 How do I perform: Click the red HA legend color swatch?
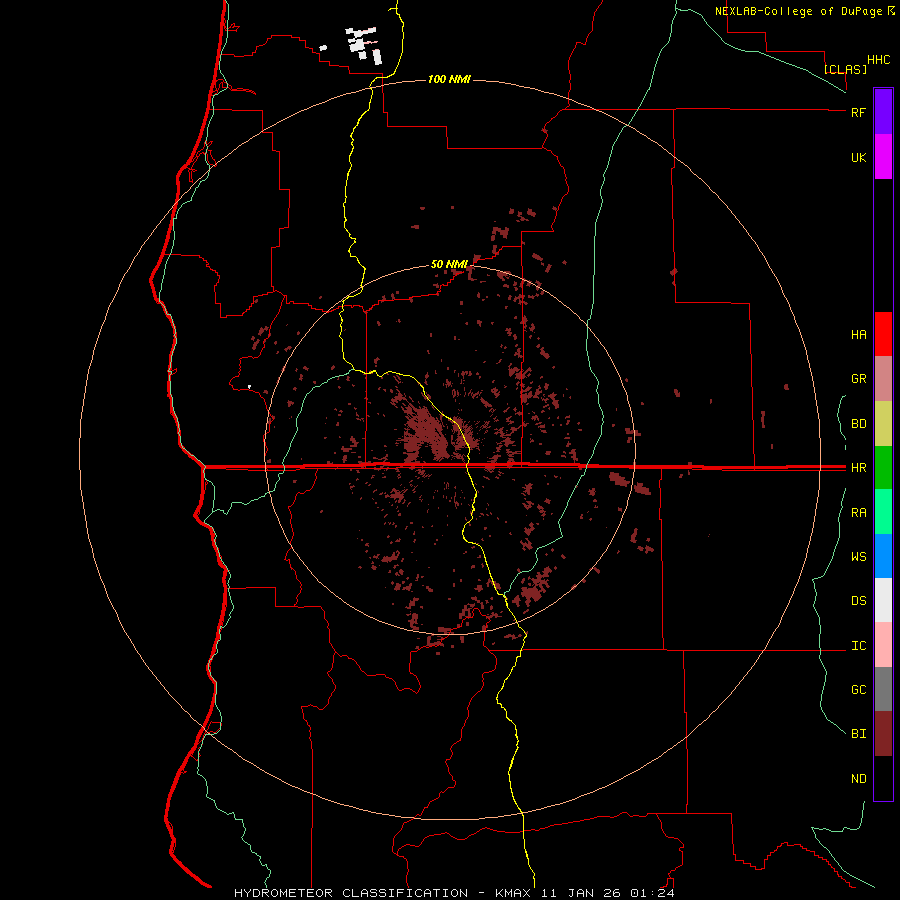[x=883, y=334]
